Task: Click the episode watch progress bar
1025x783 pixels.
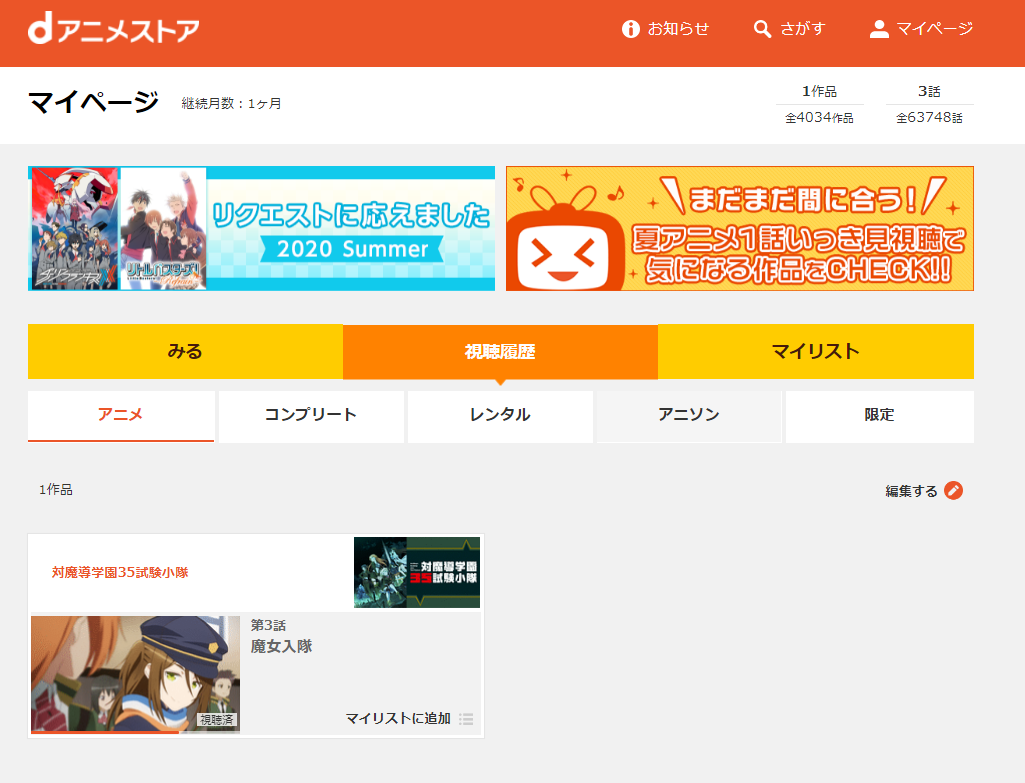Action: click(x=135, y=732)
